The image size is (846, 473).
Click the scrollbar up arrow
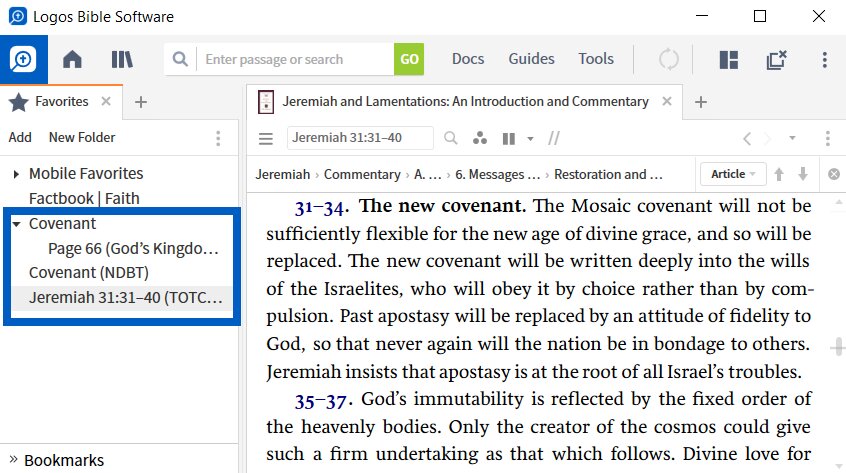coord(838,202)
